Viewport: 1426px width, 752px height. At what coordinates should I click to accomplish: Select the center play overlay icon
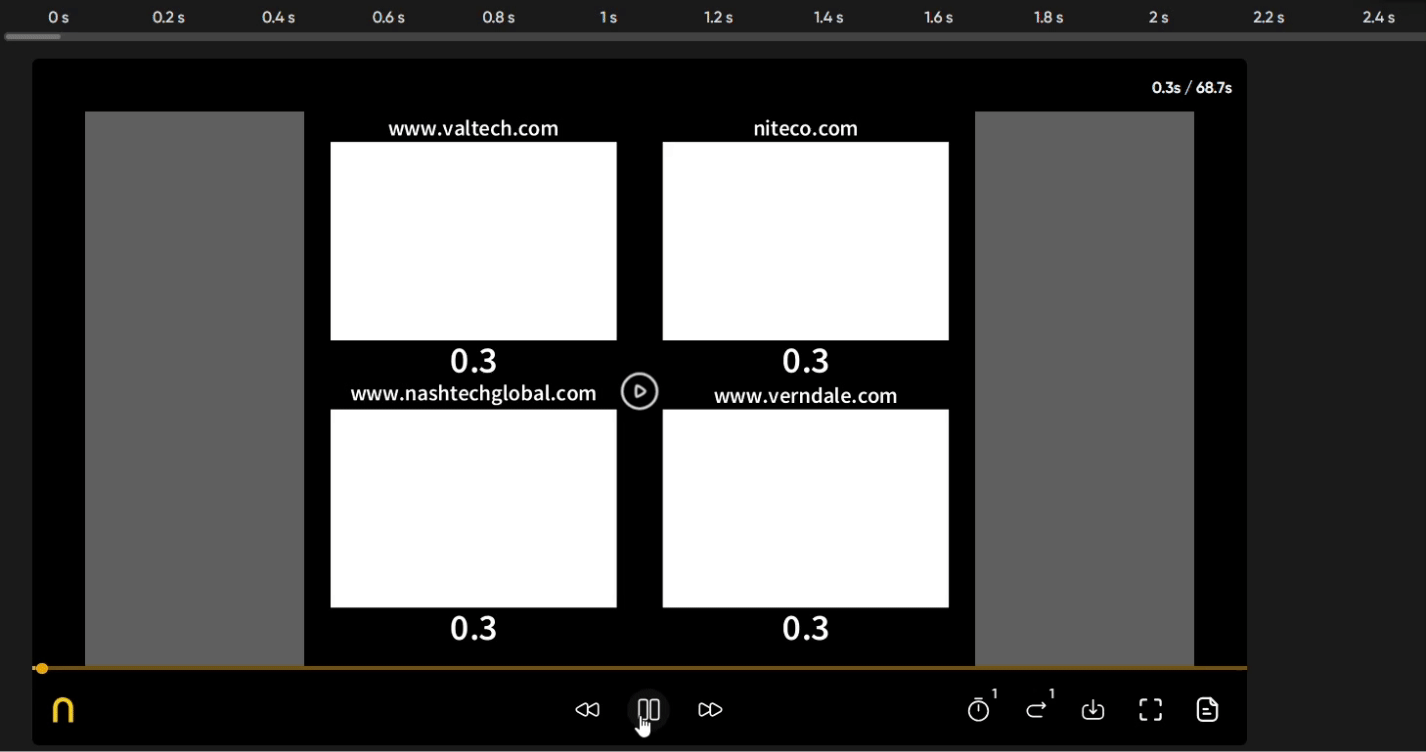tap(639, 392)
